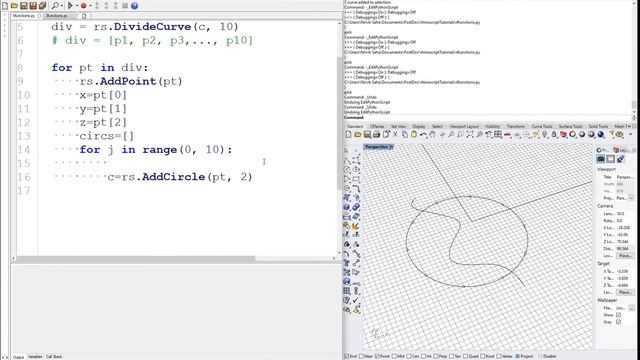This screenshot has width=640, height=360.
Task: Open the Curve Tools toolbar tab
Action: pyautogui.click(x=542, y=127)
